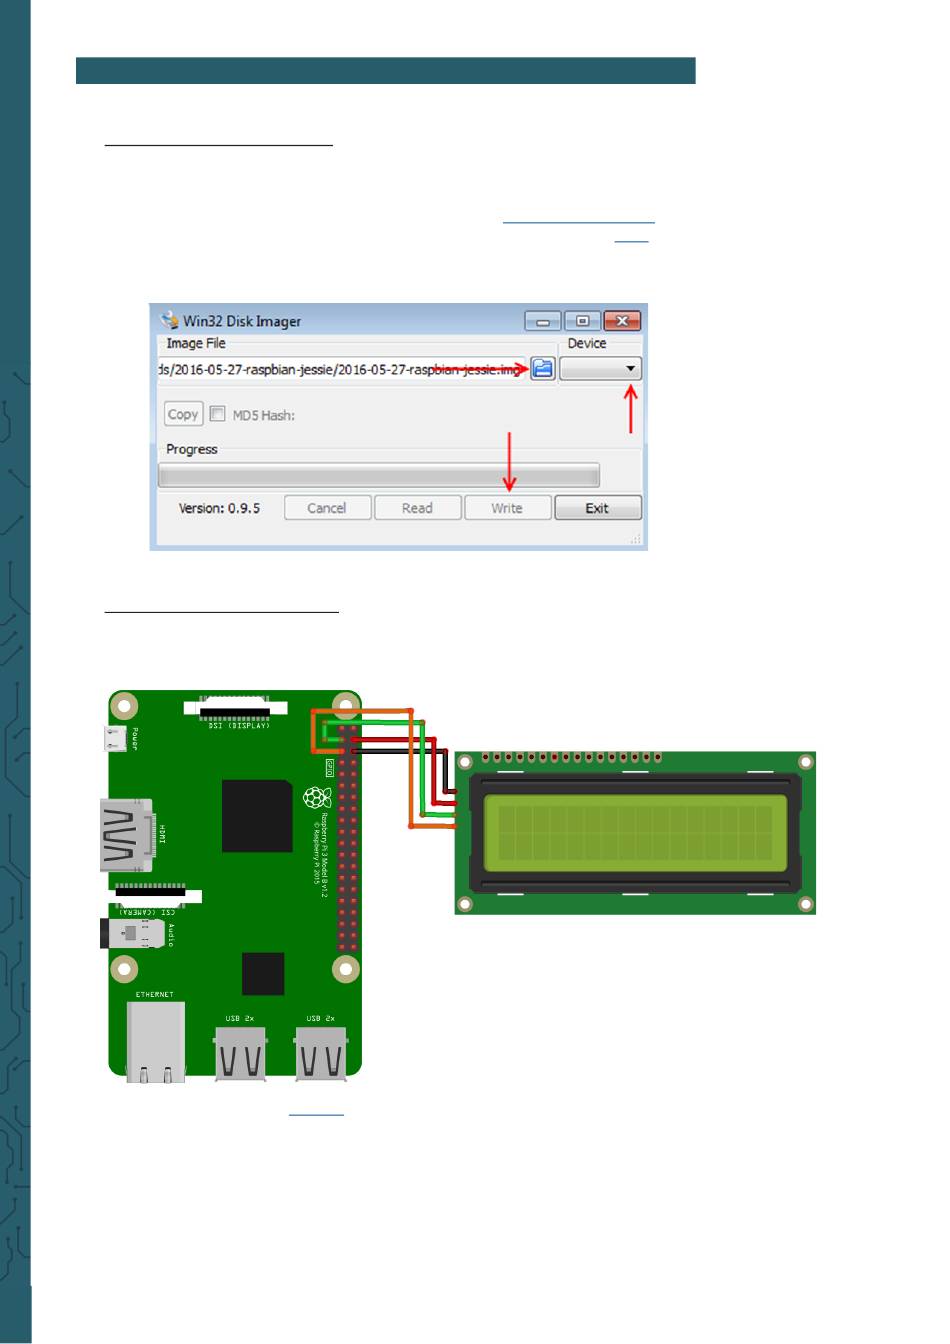950x1344 pixels.
Task: Click the 'Version: 0.9.5' text
Action: pos(219,508)
